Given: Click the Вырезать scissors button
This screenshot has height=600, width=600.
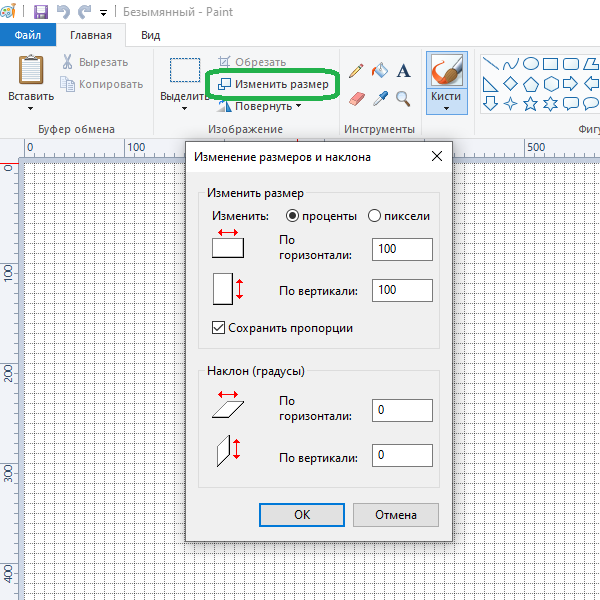Looking at the screenshot, I should coord(95,62).
